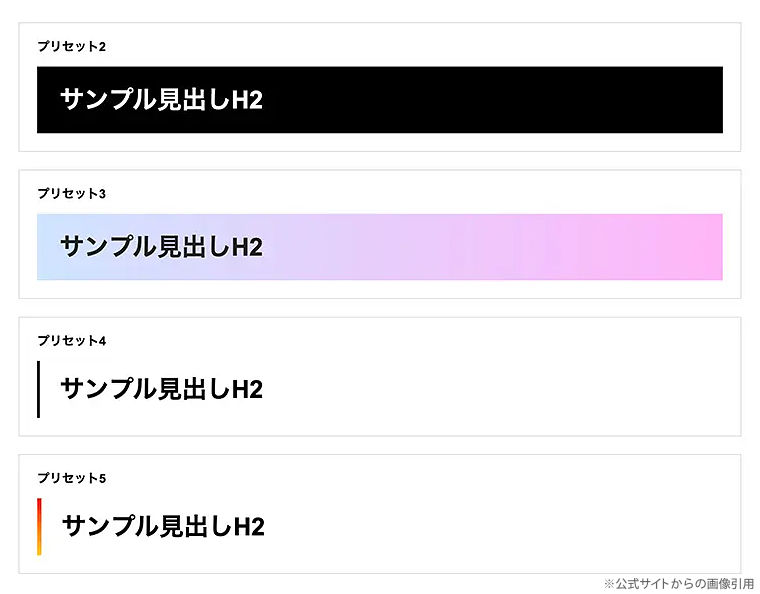Click the red-orange gradient vertical bar in preset 5

point(39,526)
